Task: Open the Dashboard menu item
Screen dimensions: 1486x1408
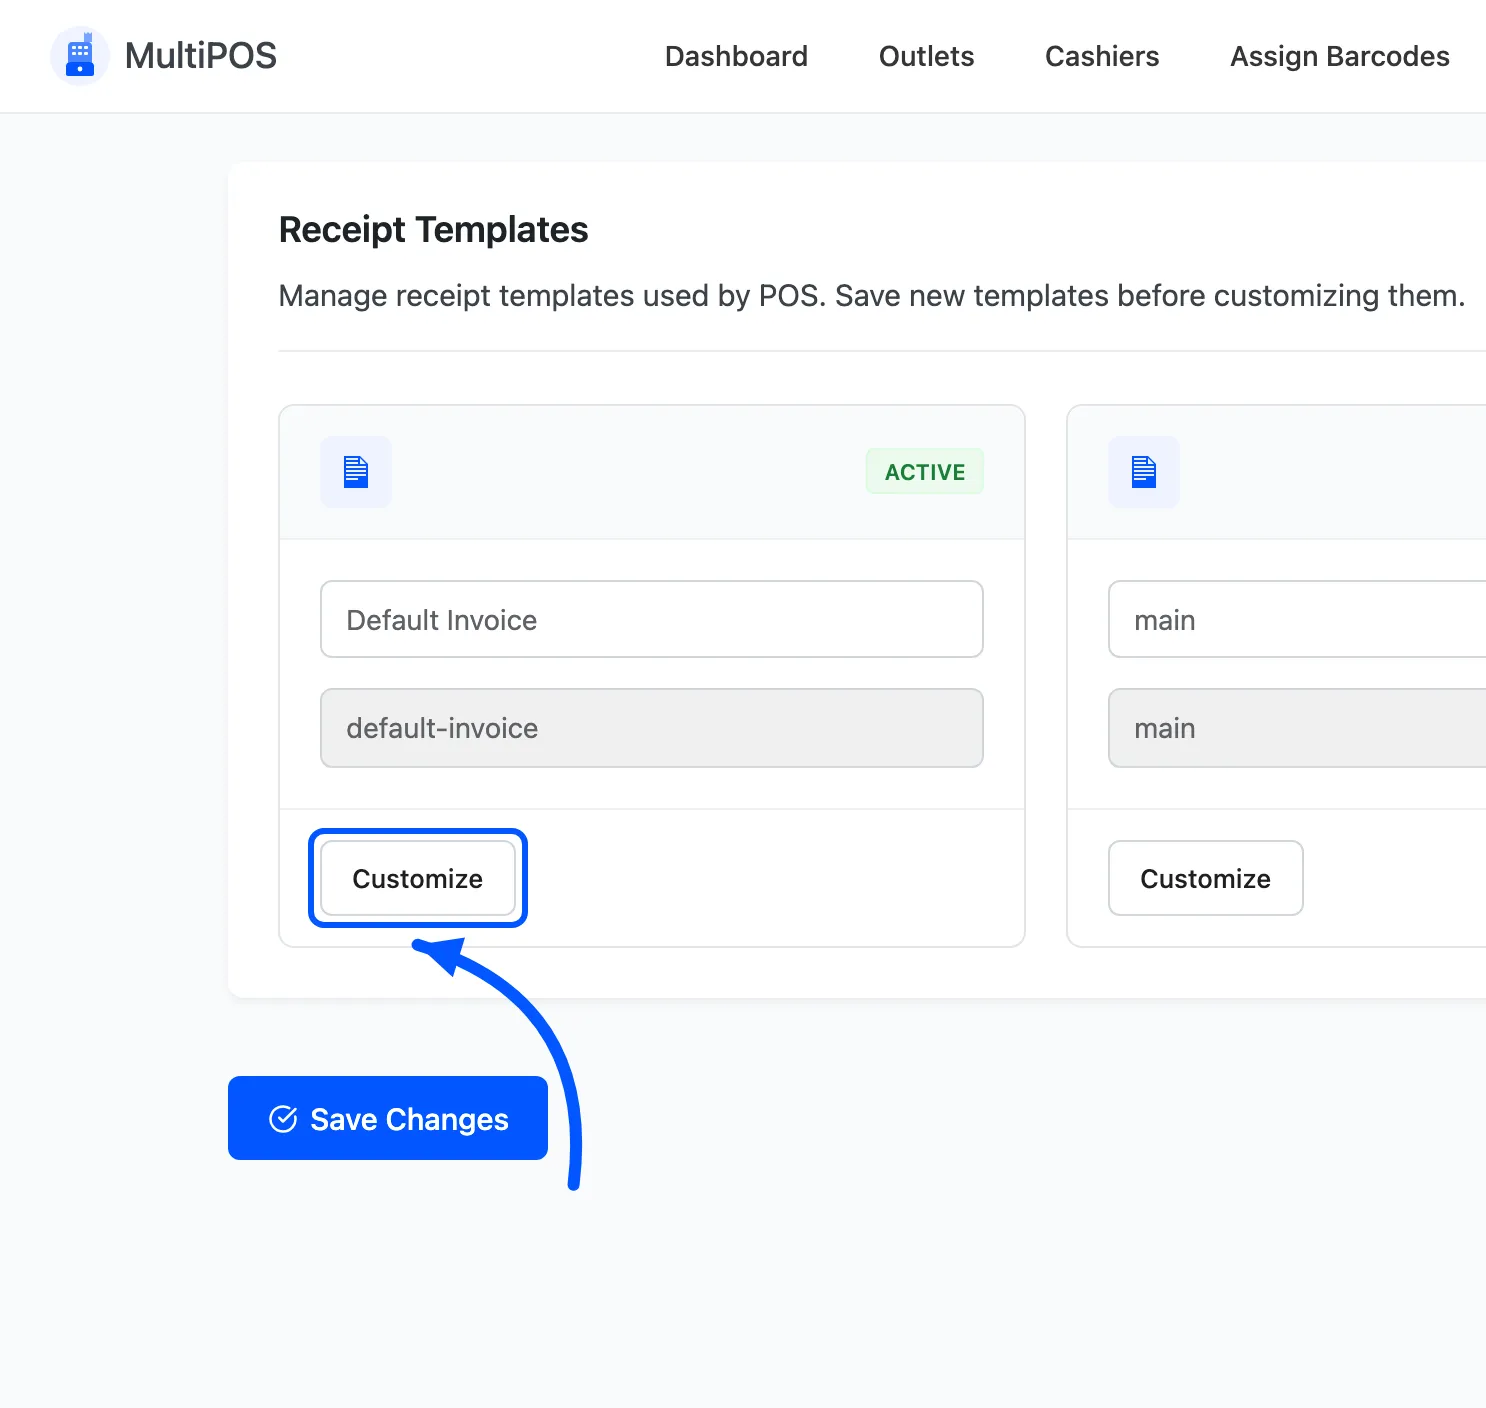Action: click(736, 56)
